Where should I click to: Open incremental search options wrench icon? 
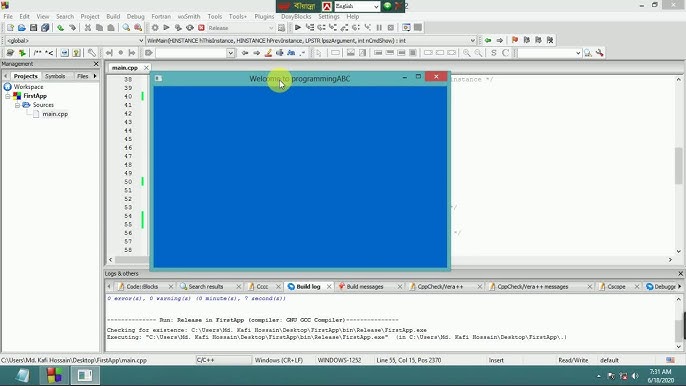click(600, 53)
